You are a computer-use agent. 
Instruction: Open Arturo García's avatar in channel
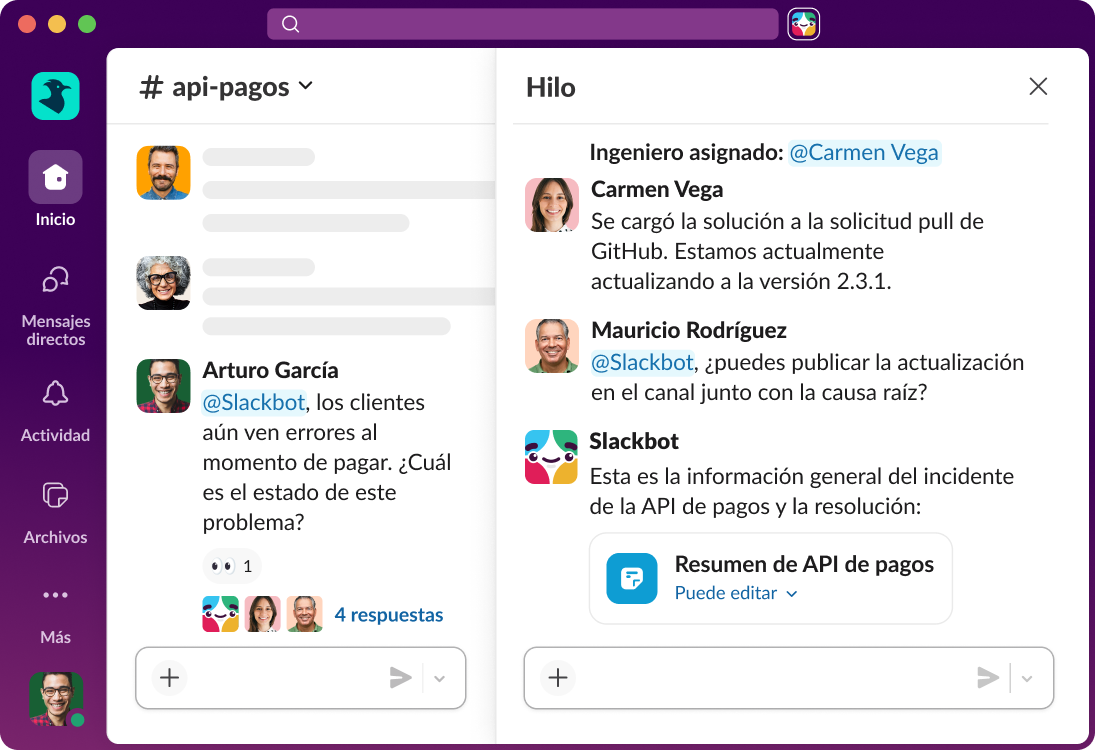(163, 386)
